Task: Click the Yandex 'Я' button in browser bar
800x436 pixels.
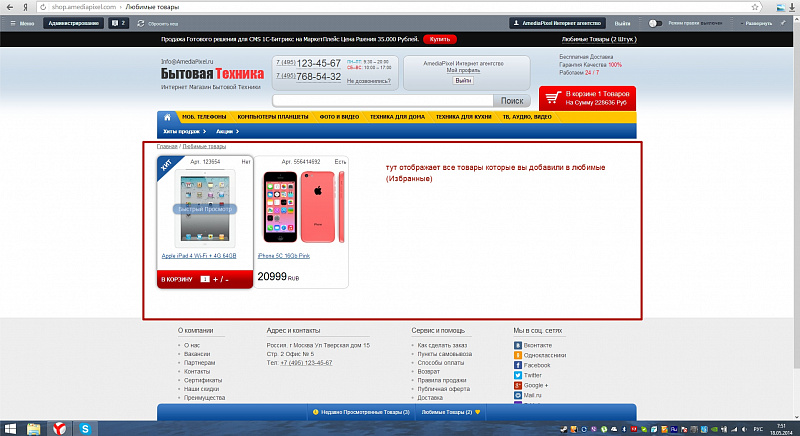Action: coord(25,7)
